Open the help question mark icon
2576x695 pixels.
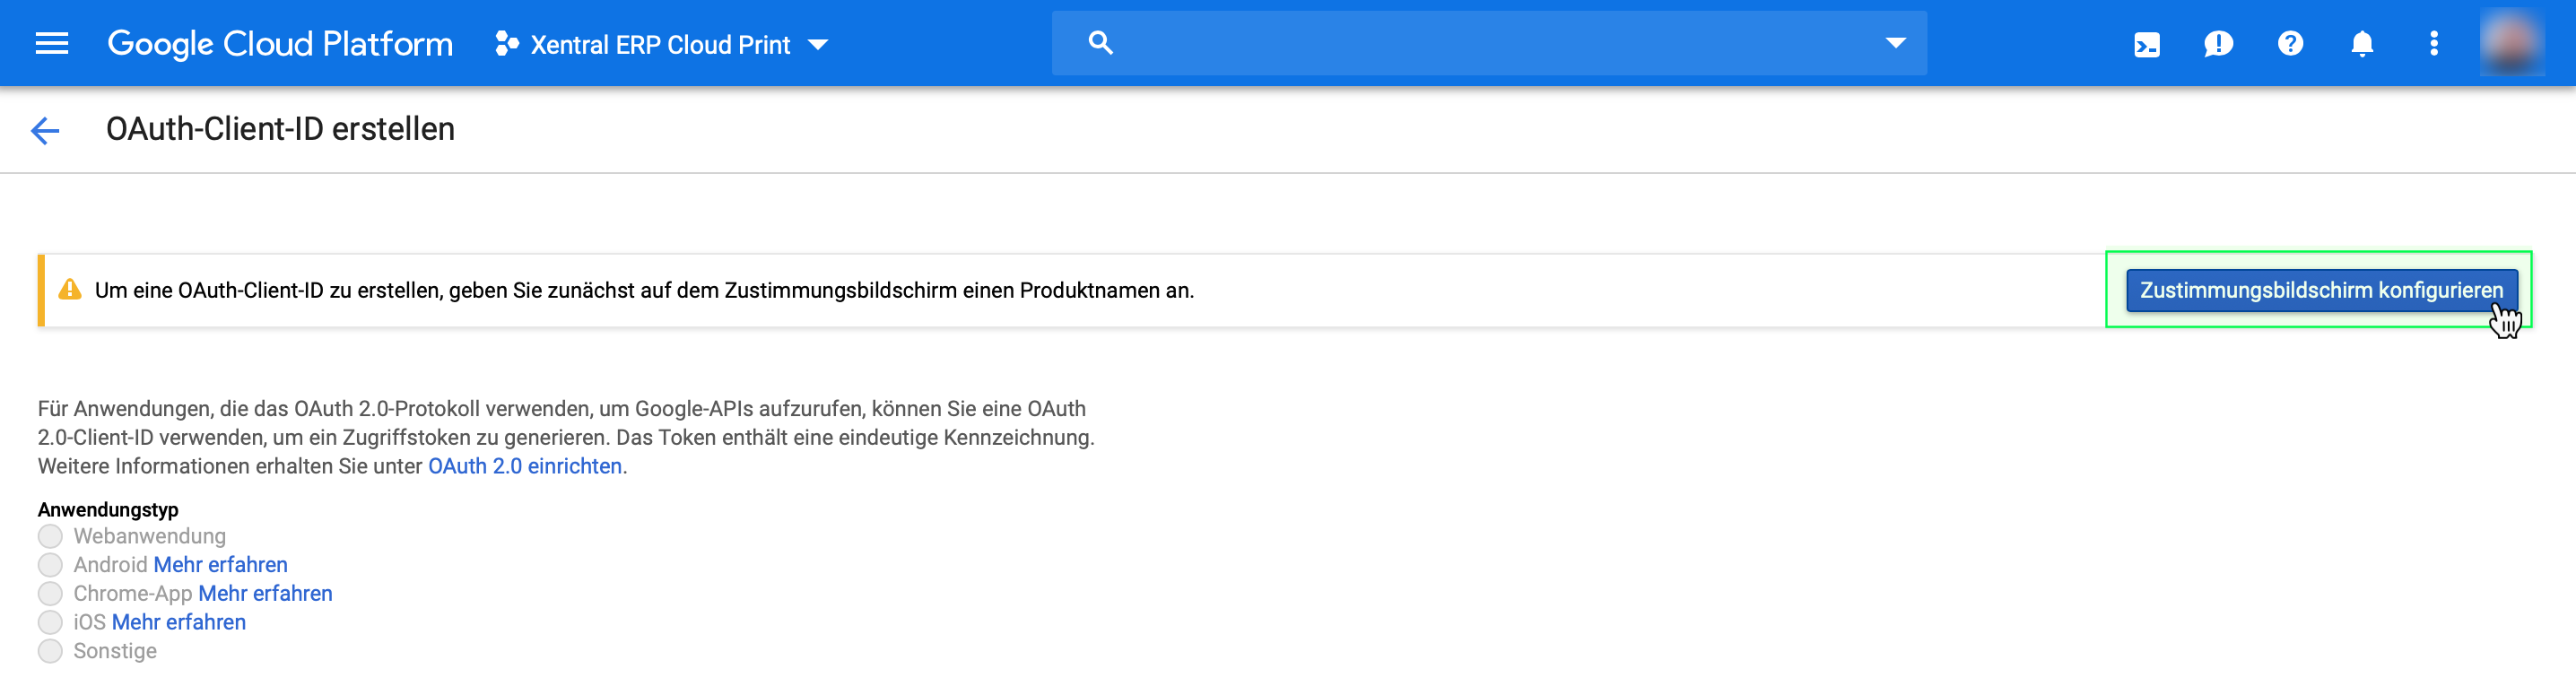click(2290, 44)
